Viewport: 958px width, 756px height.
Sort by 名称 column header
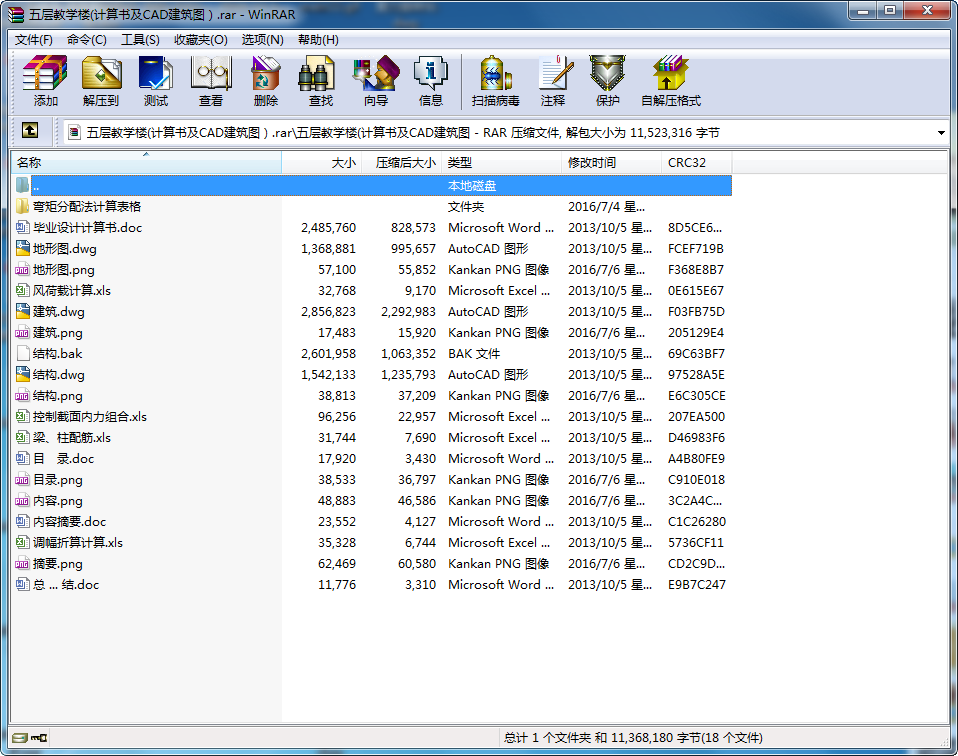146,163
